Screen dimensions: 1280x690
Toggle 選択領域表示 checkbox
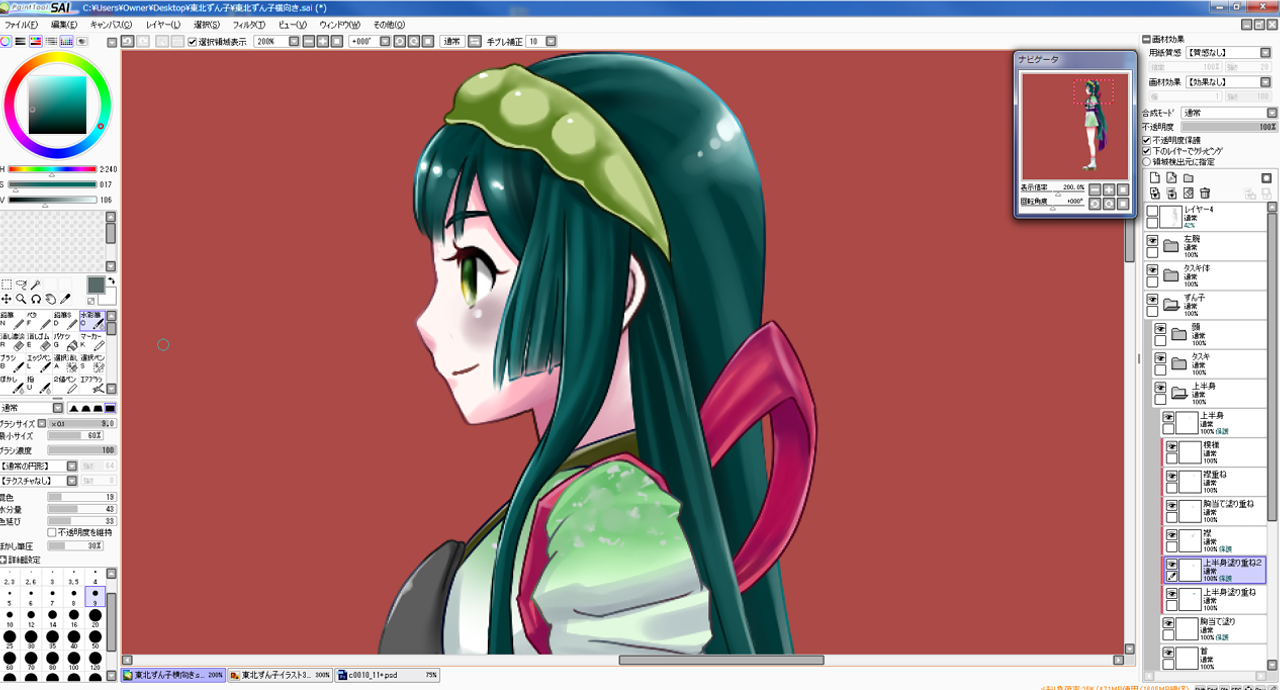click(x=192, y=41)
